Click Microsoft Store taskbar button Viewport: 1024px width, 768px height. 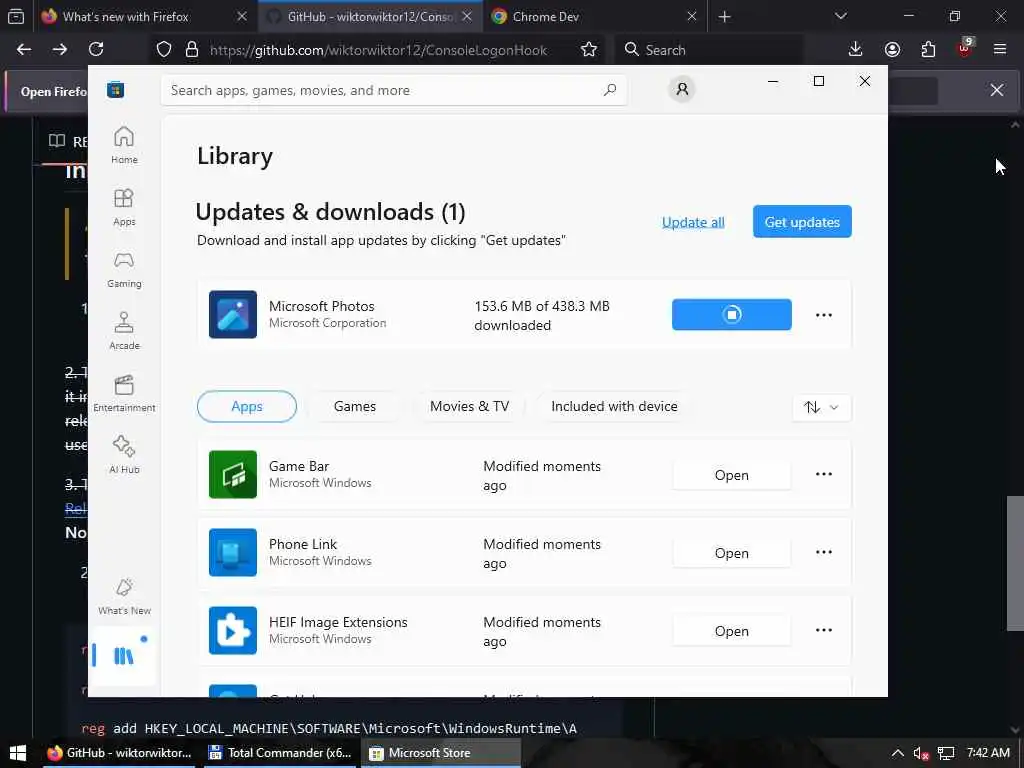click(x=442, y=753)
